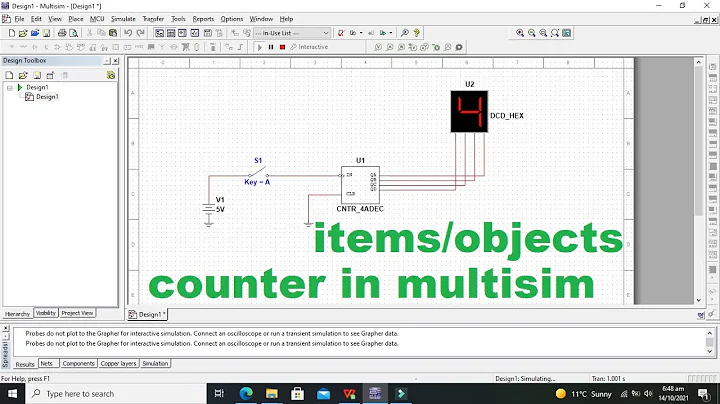Open probe settings gear icon

coord(459,47)
